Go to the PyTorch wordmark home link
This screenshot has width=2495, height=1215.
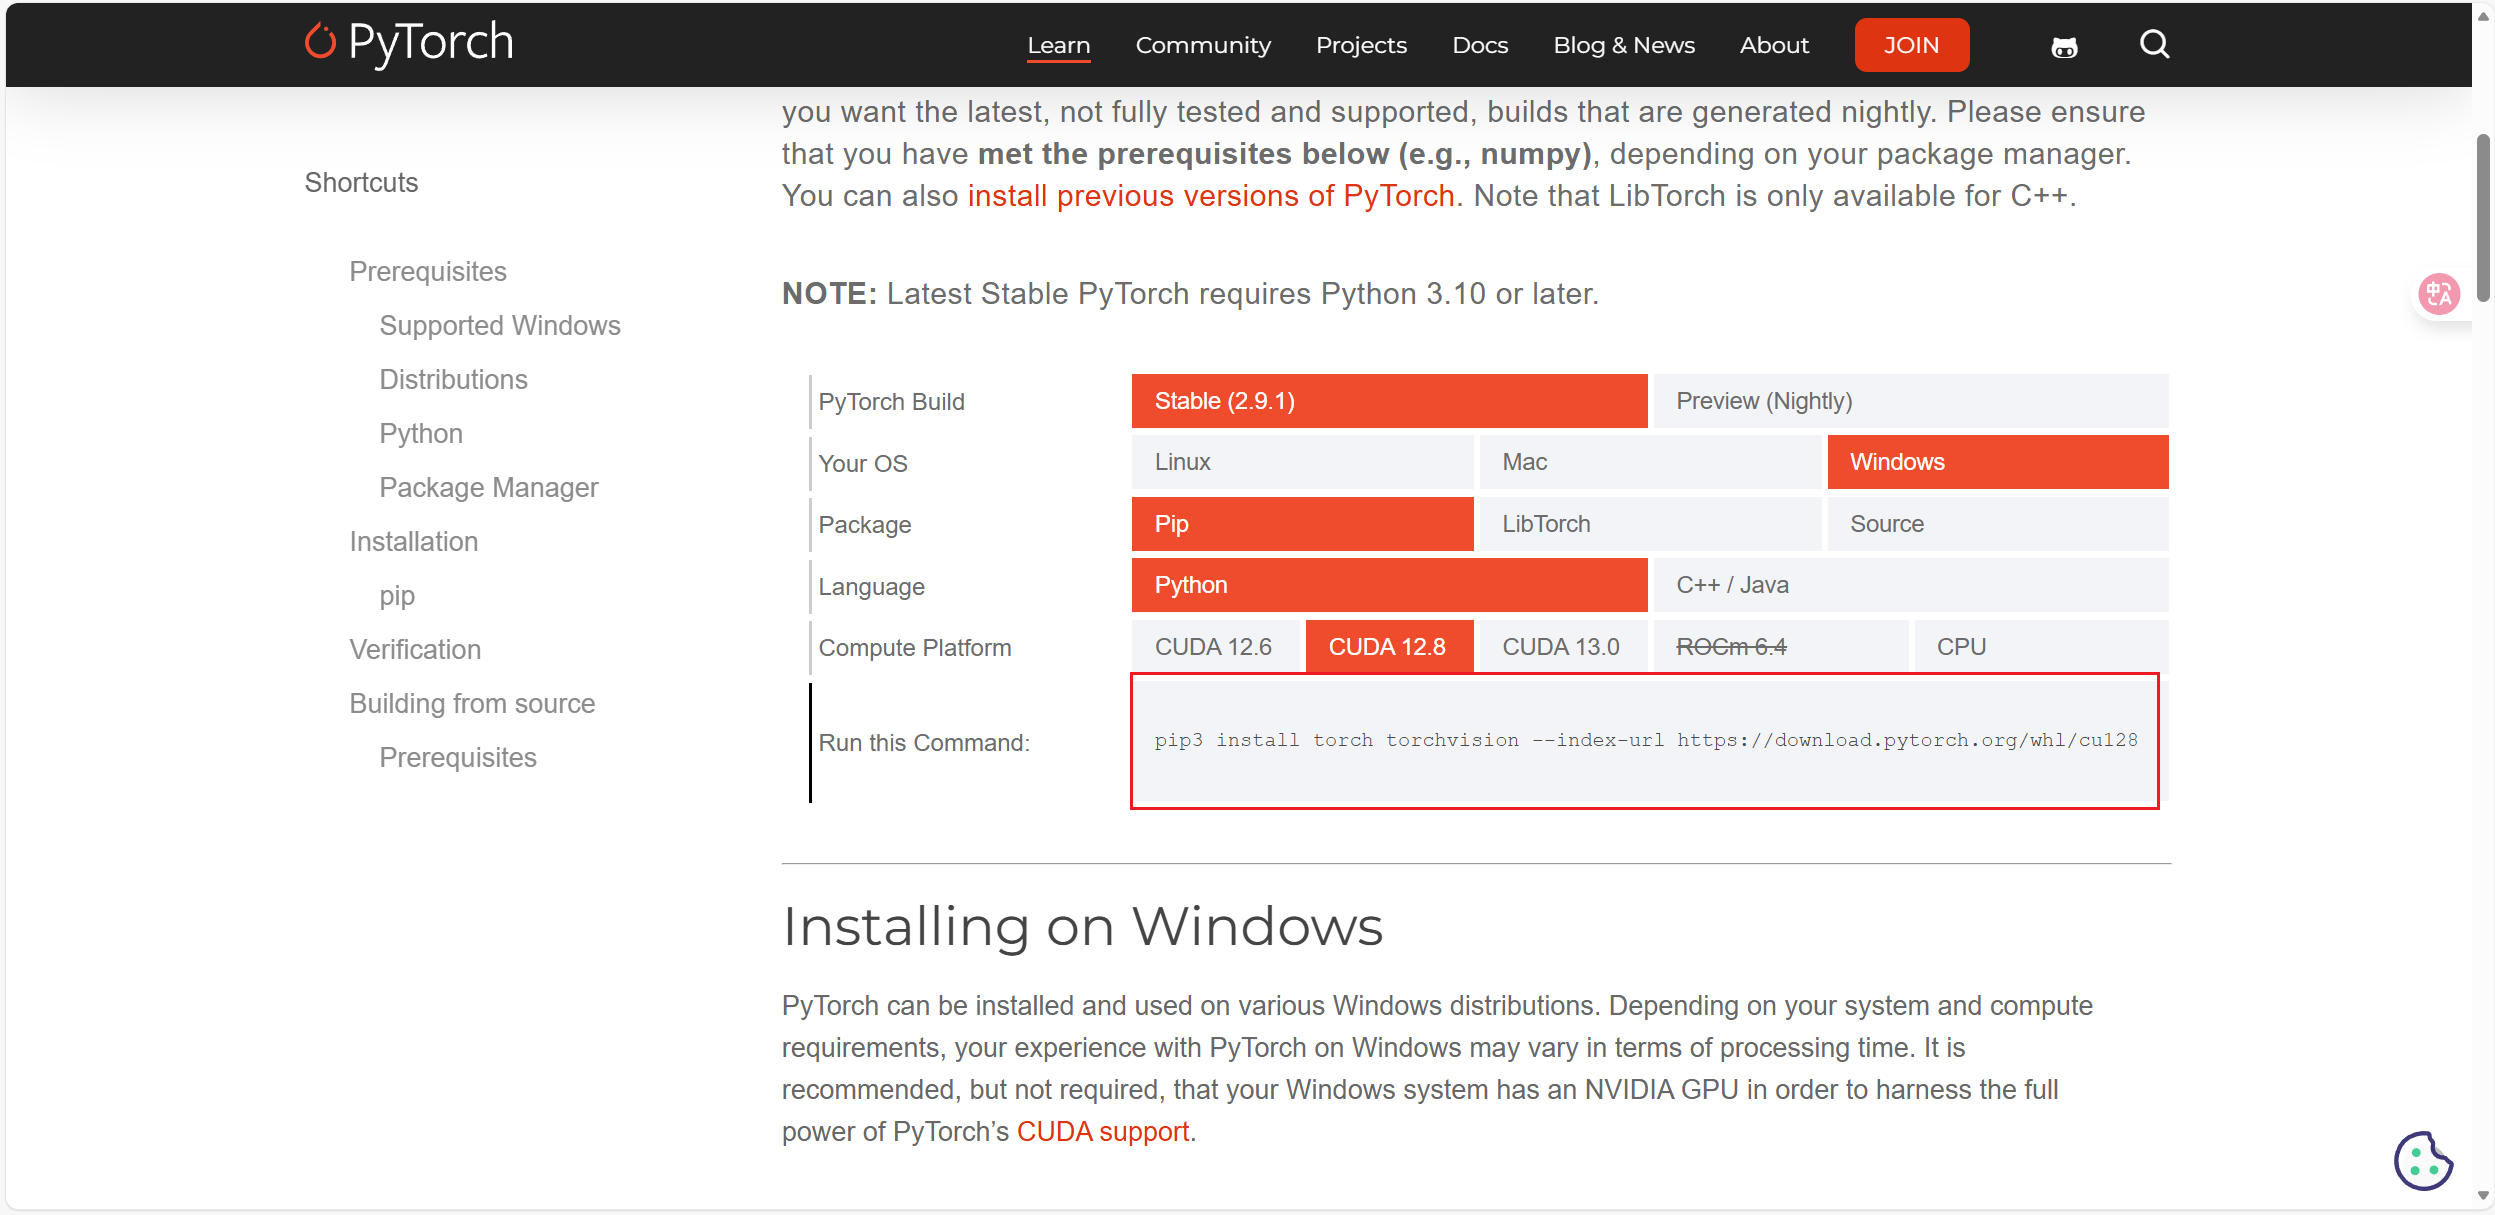[431, 42]
